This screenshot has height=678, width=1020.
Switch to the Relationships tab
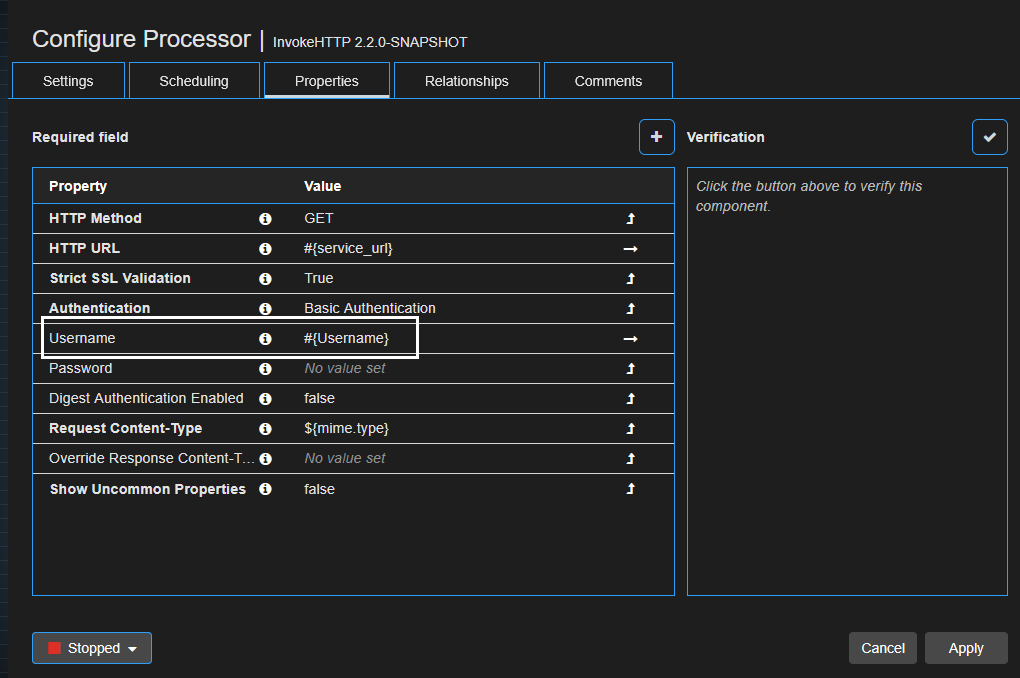(466, 80)
